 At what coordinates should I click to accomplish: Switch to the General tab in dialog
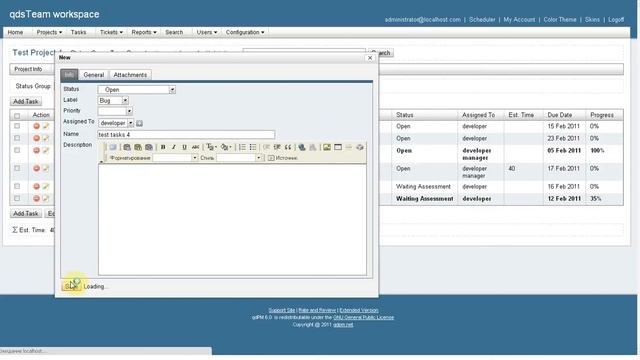[94, 75]
